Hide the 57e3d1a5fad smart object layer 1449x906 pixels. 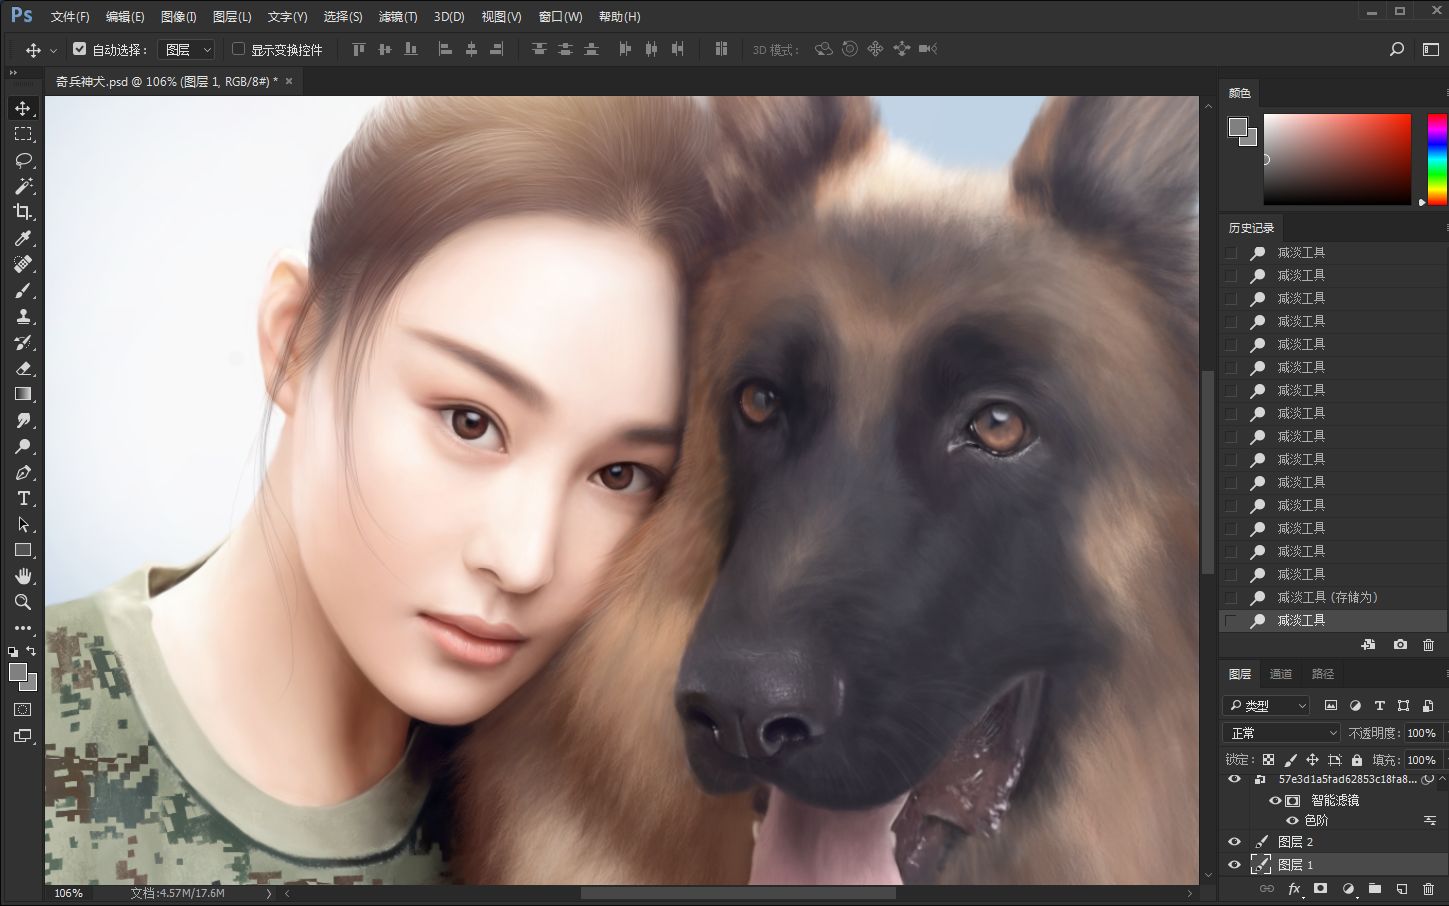pyautogui.click(x=1234, y=779)
